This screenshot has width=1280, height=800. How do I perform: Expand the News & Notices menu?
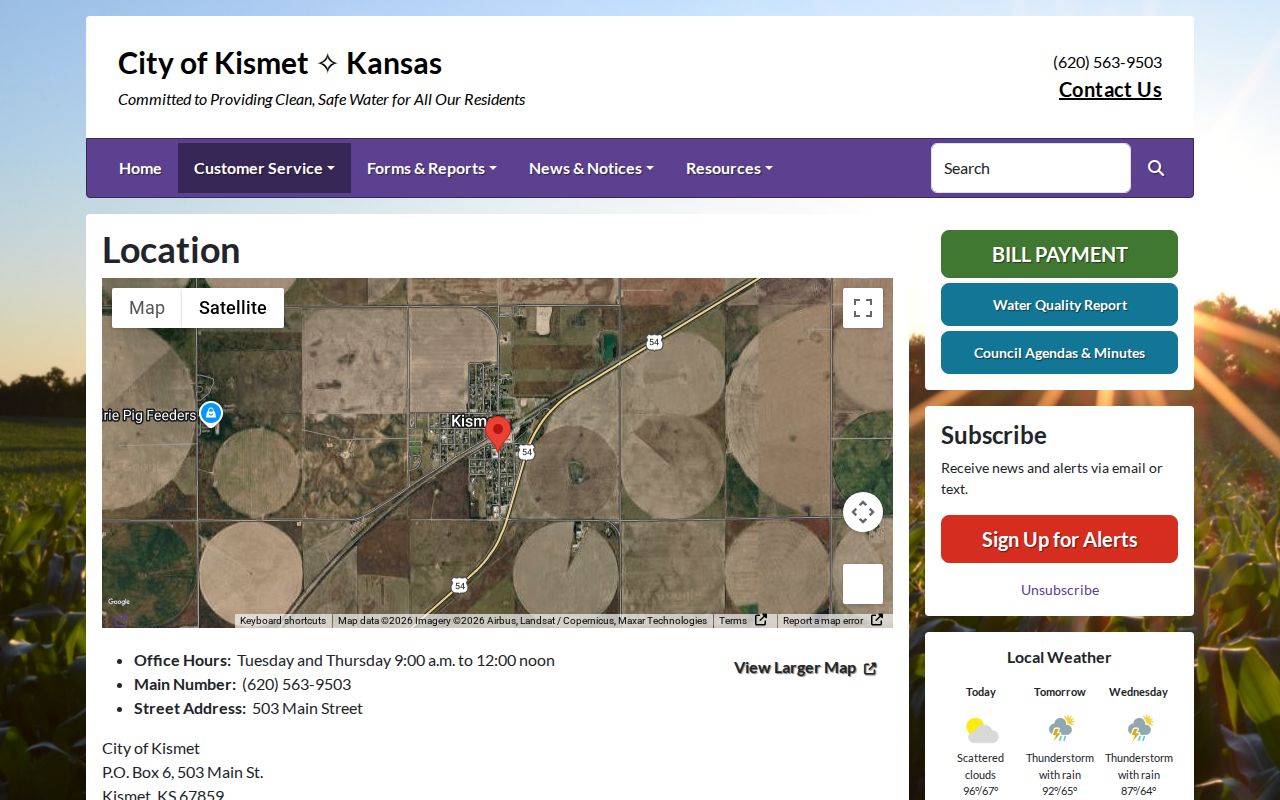click(x=591, y=168)
